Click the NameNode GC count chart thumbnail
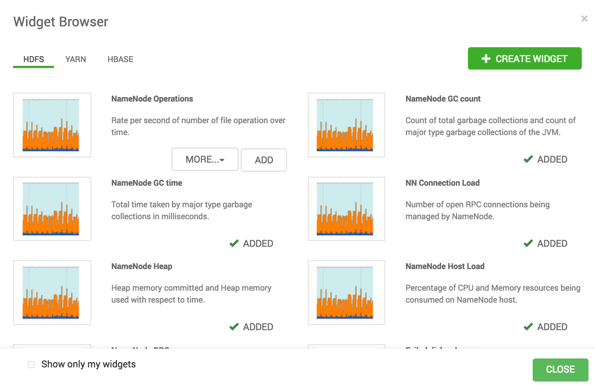 (346, 125)
